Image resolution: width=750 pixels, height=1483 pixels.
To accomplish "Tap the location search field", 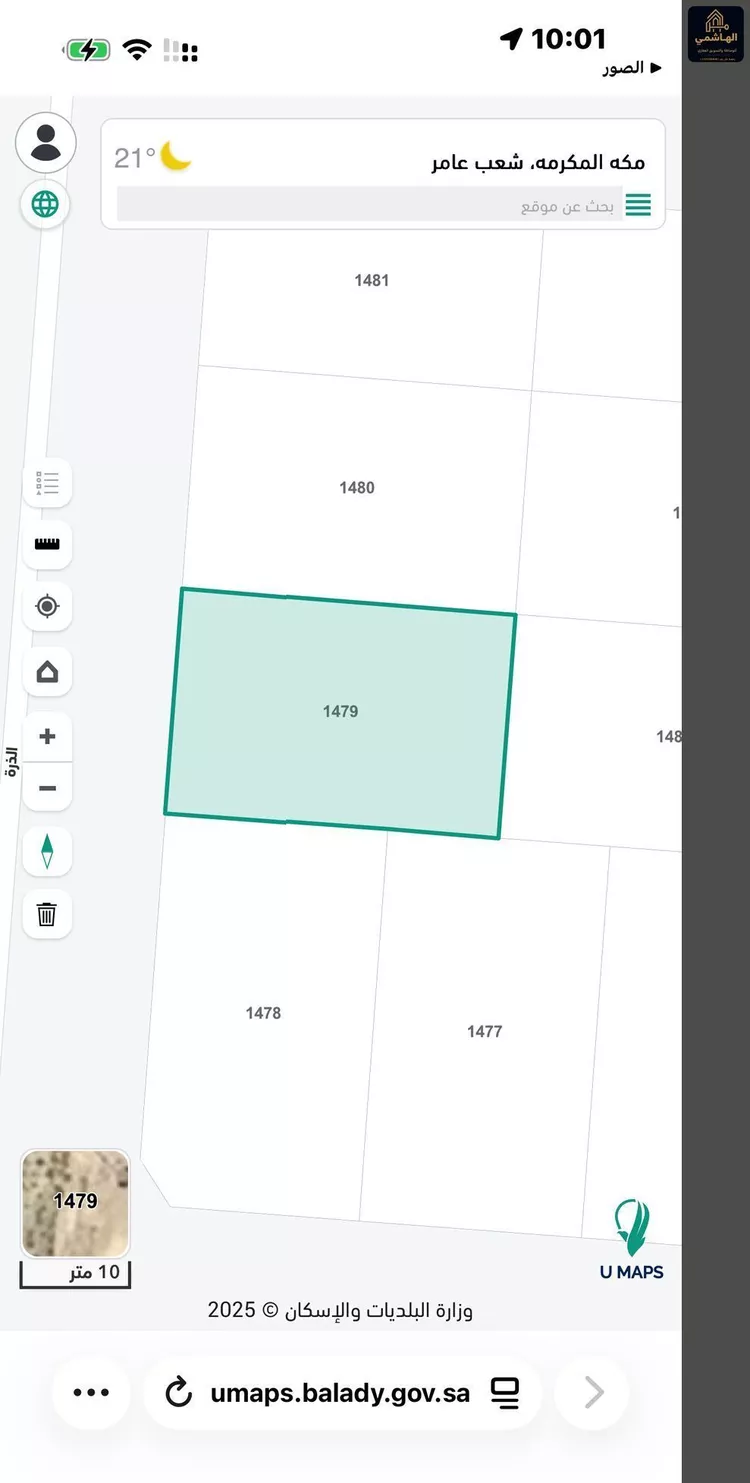I will pyautogui.click(x=370, y=206).
